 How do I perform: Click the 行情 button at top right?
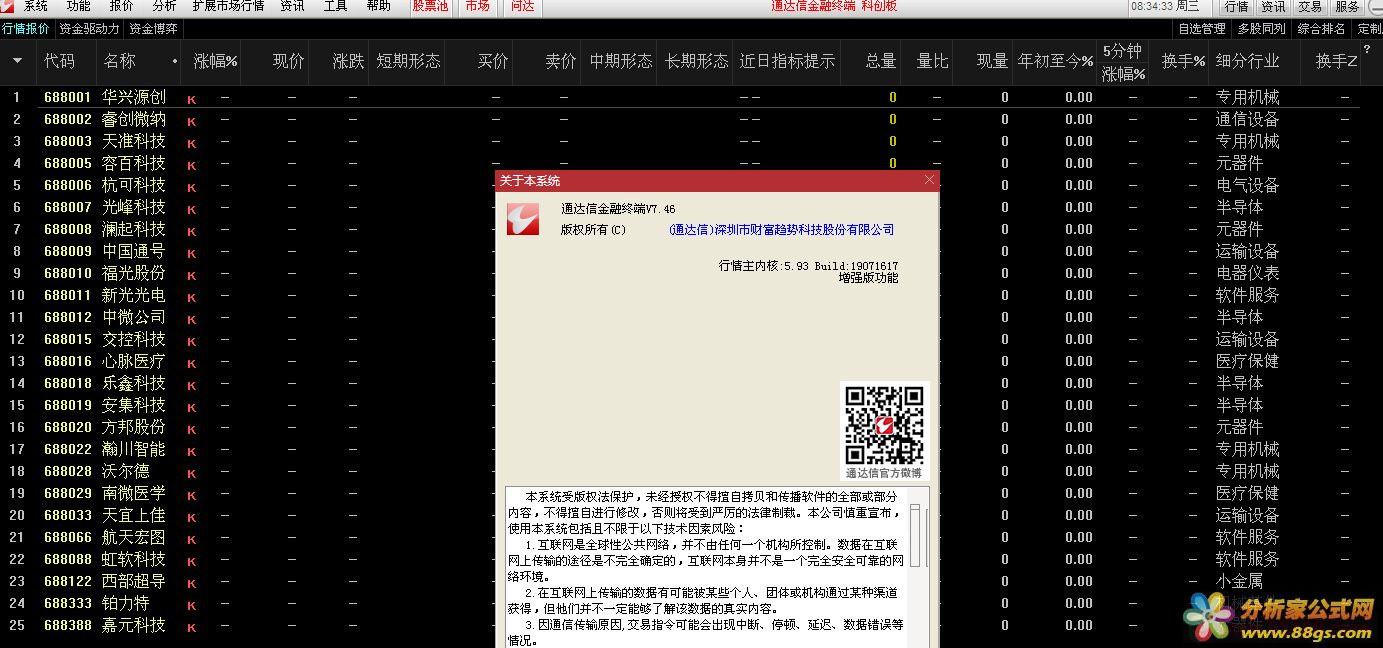point(1236,7)
